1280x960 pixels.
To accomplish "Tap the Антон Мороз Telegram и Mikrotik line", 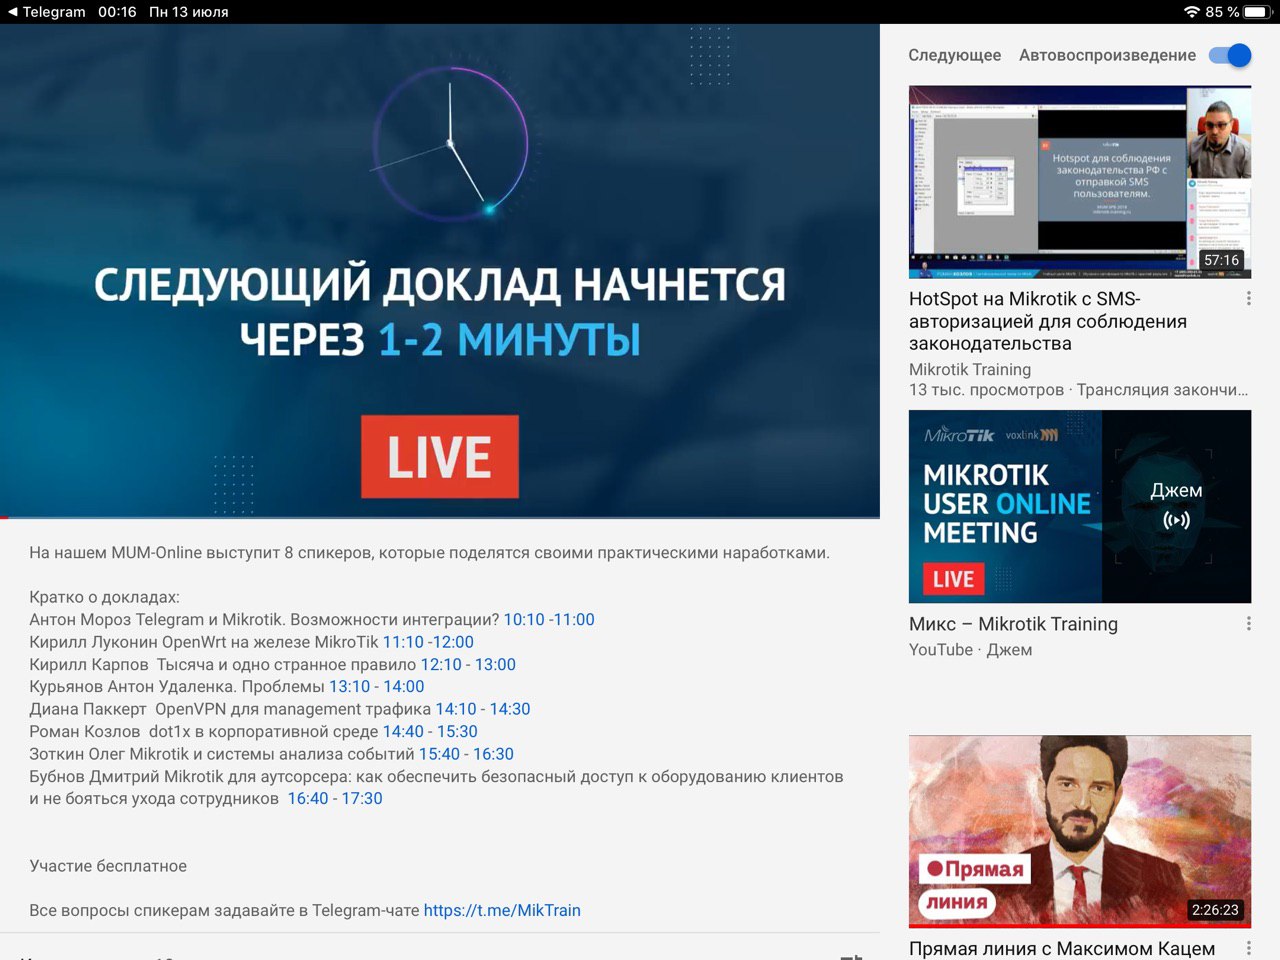I will coord(312,620).
